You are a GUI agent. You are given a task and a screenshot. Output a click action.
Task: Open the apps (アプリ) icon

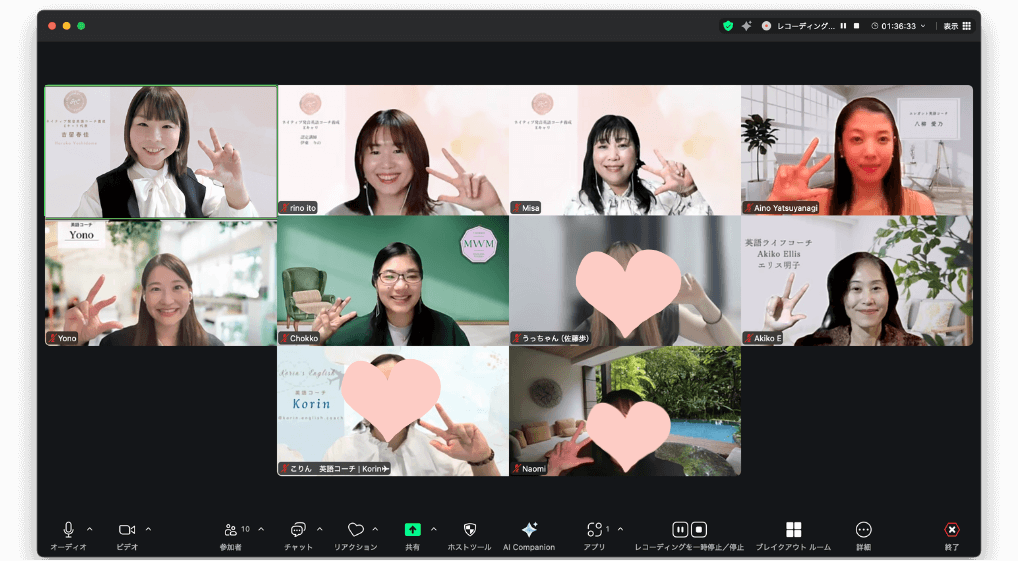coord(594,530)
